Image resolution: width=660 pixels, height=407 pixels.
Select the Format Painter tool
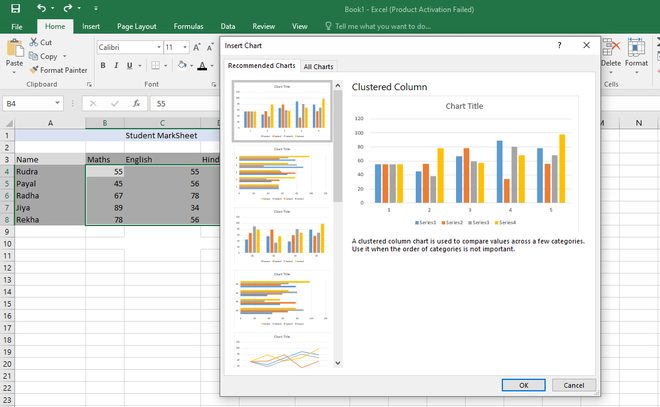point(58,70)
